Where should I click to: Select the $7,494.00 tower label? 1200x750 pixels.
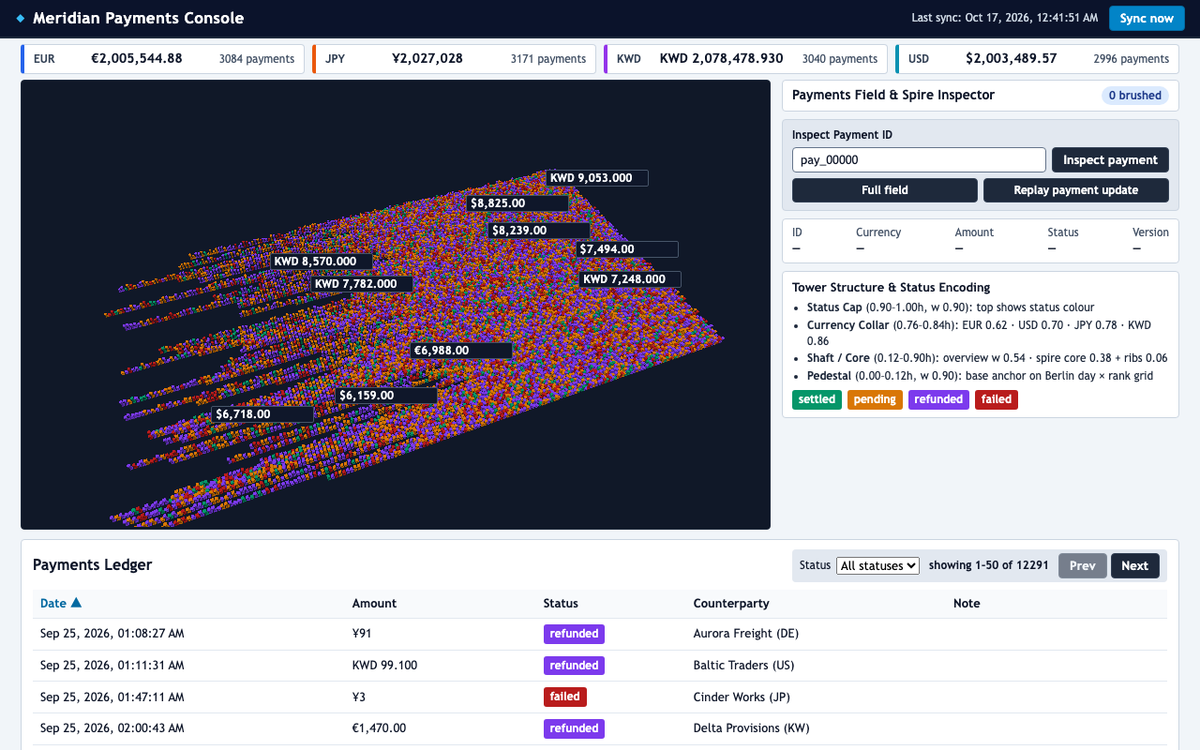[x=628, y=249]
